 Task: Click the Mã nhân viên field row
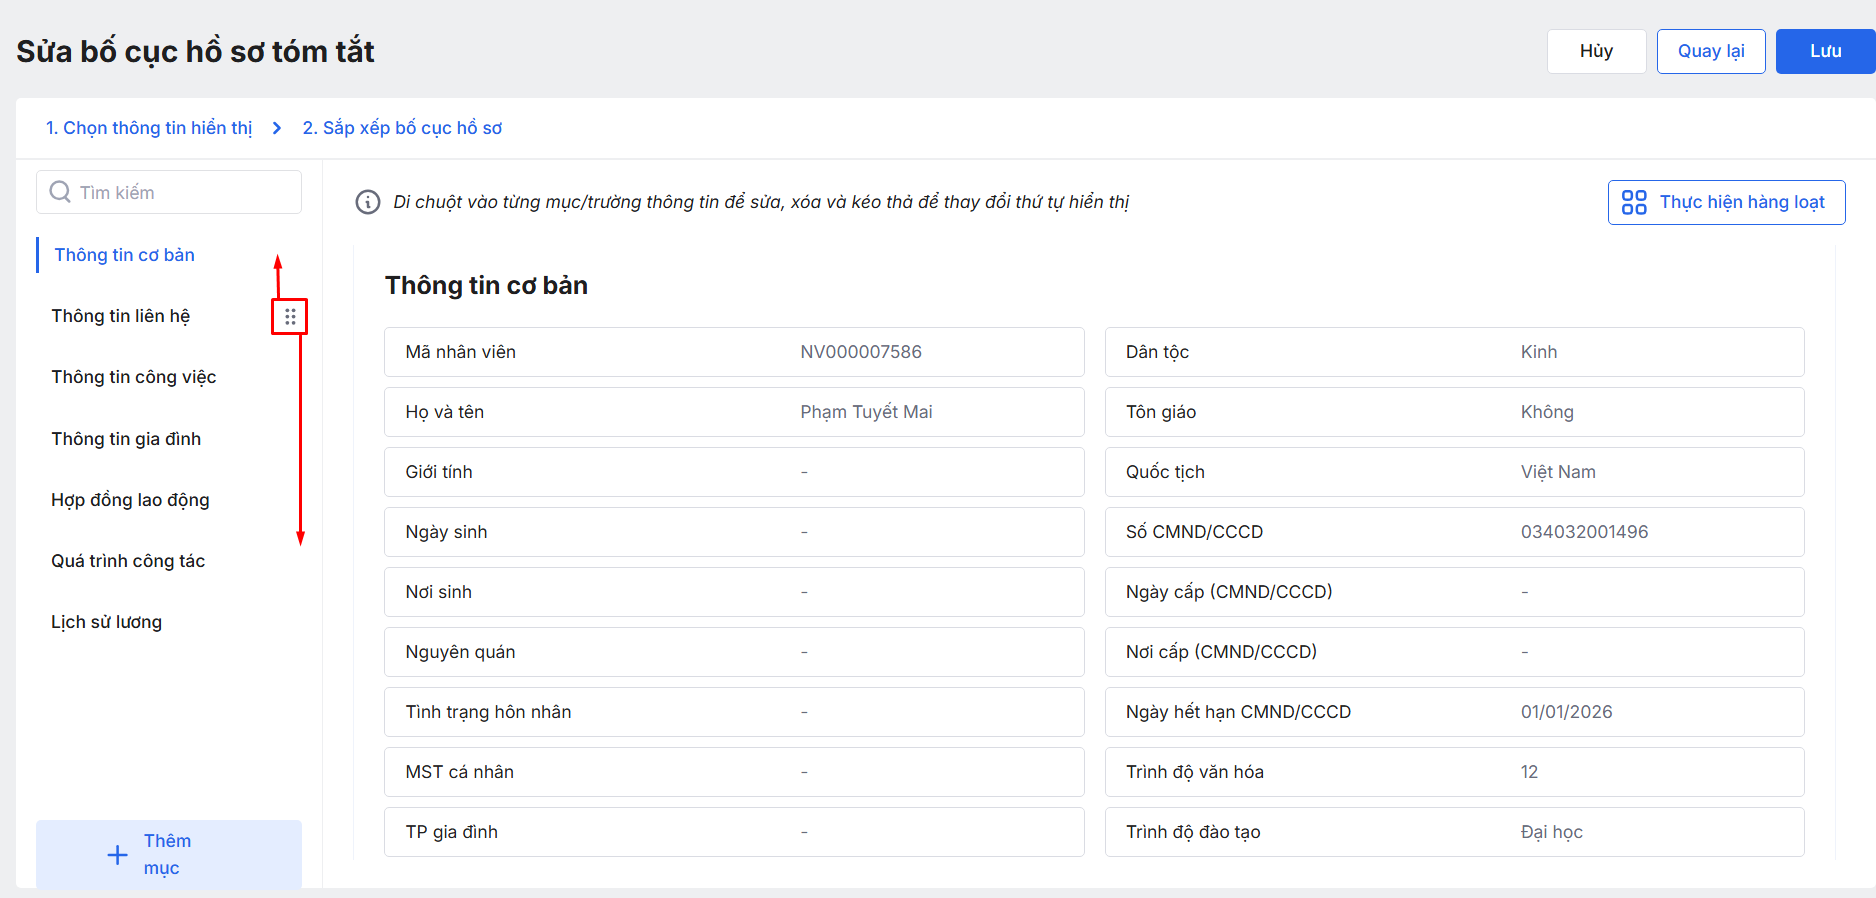734,352
